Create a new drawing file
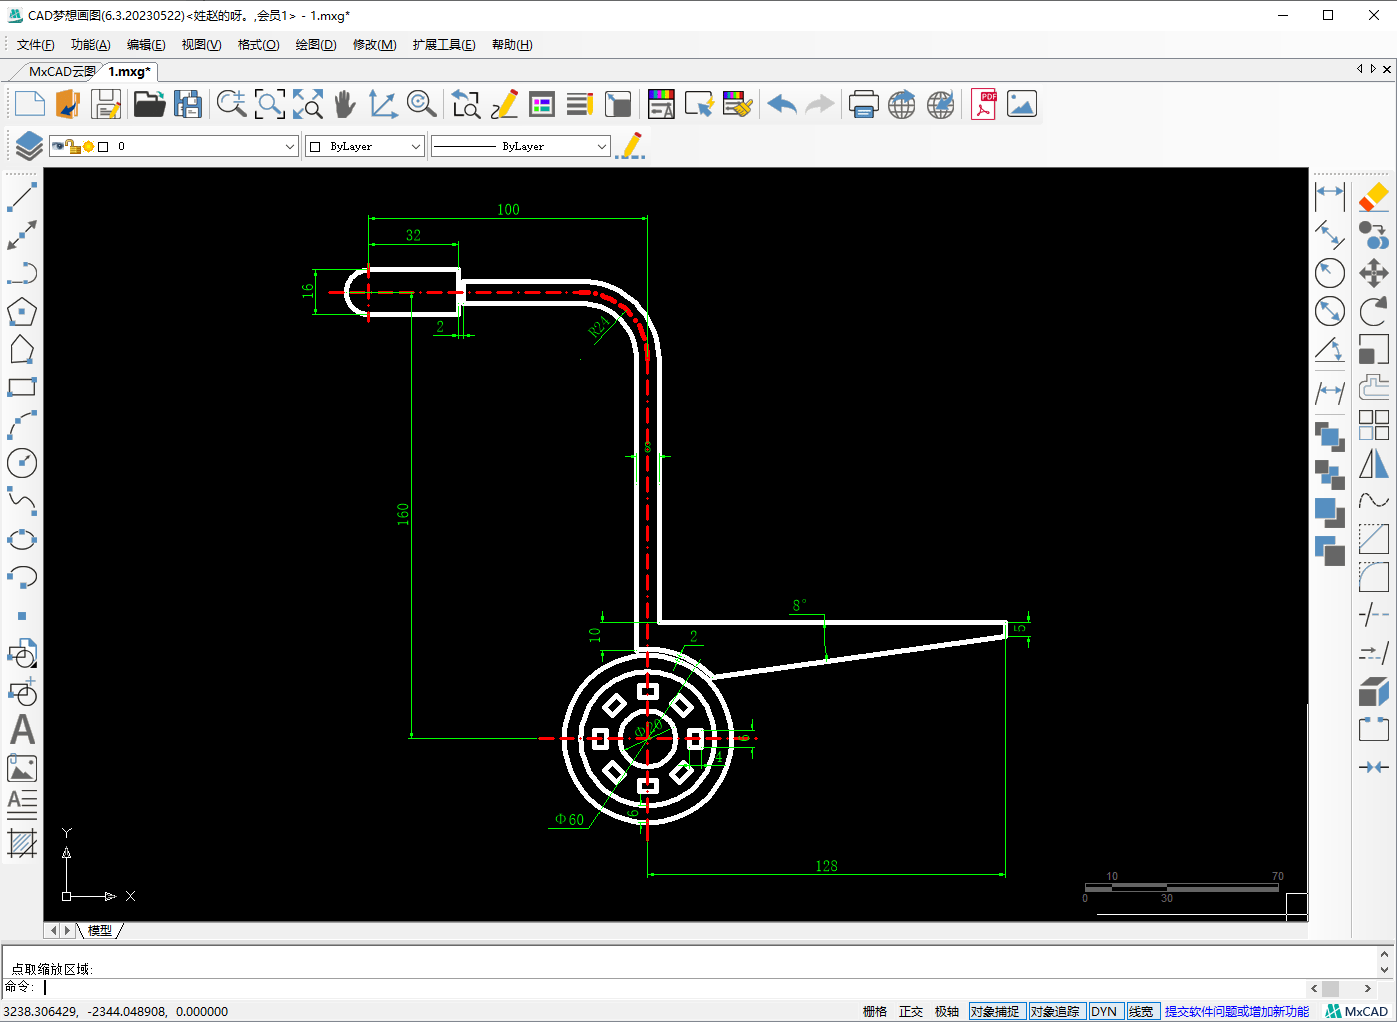1397x1022 pixels. [29, 104]
